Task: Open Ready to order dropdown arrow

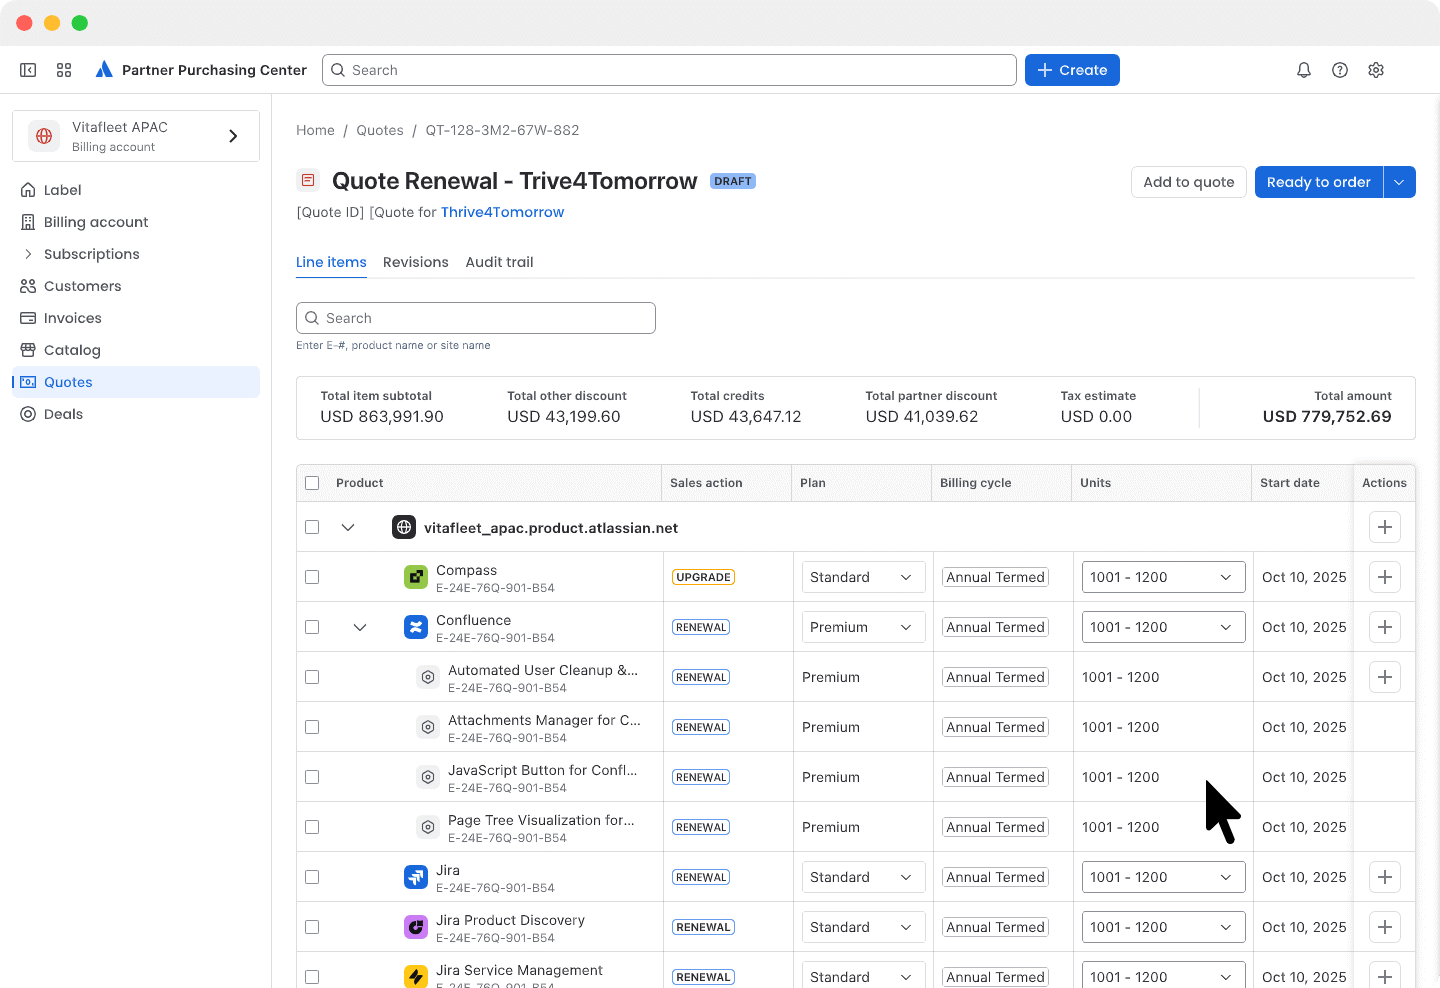Action: [1400, 182]
